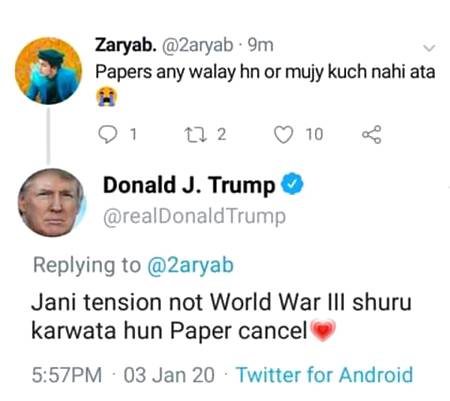Click the crying face emoji
This screenshot has height=401, width=450.
point(106,96)
